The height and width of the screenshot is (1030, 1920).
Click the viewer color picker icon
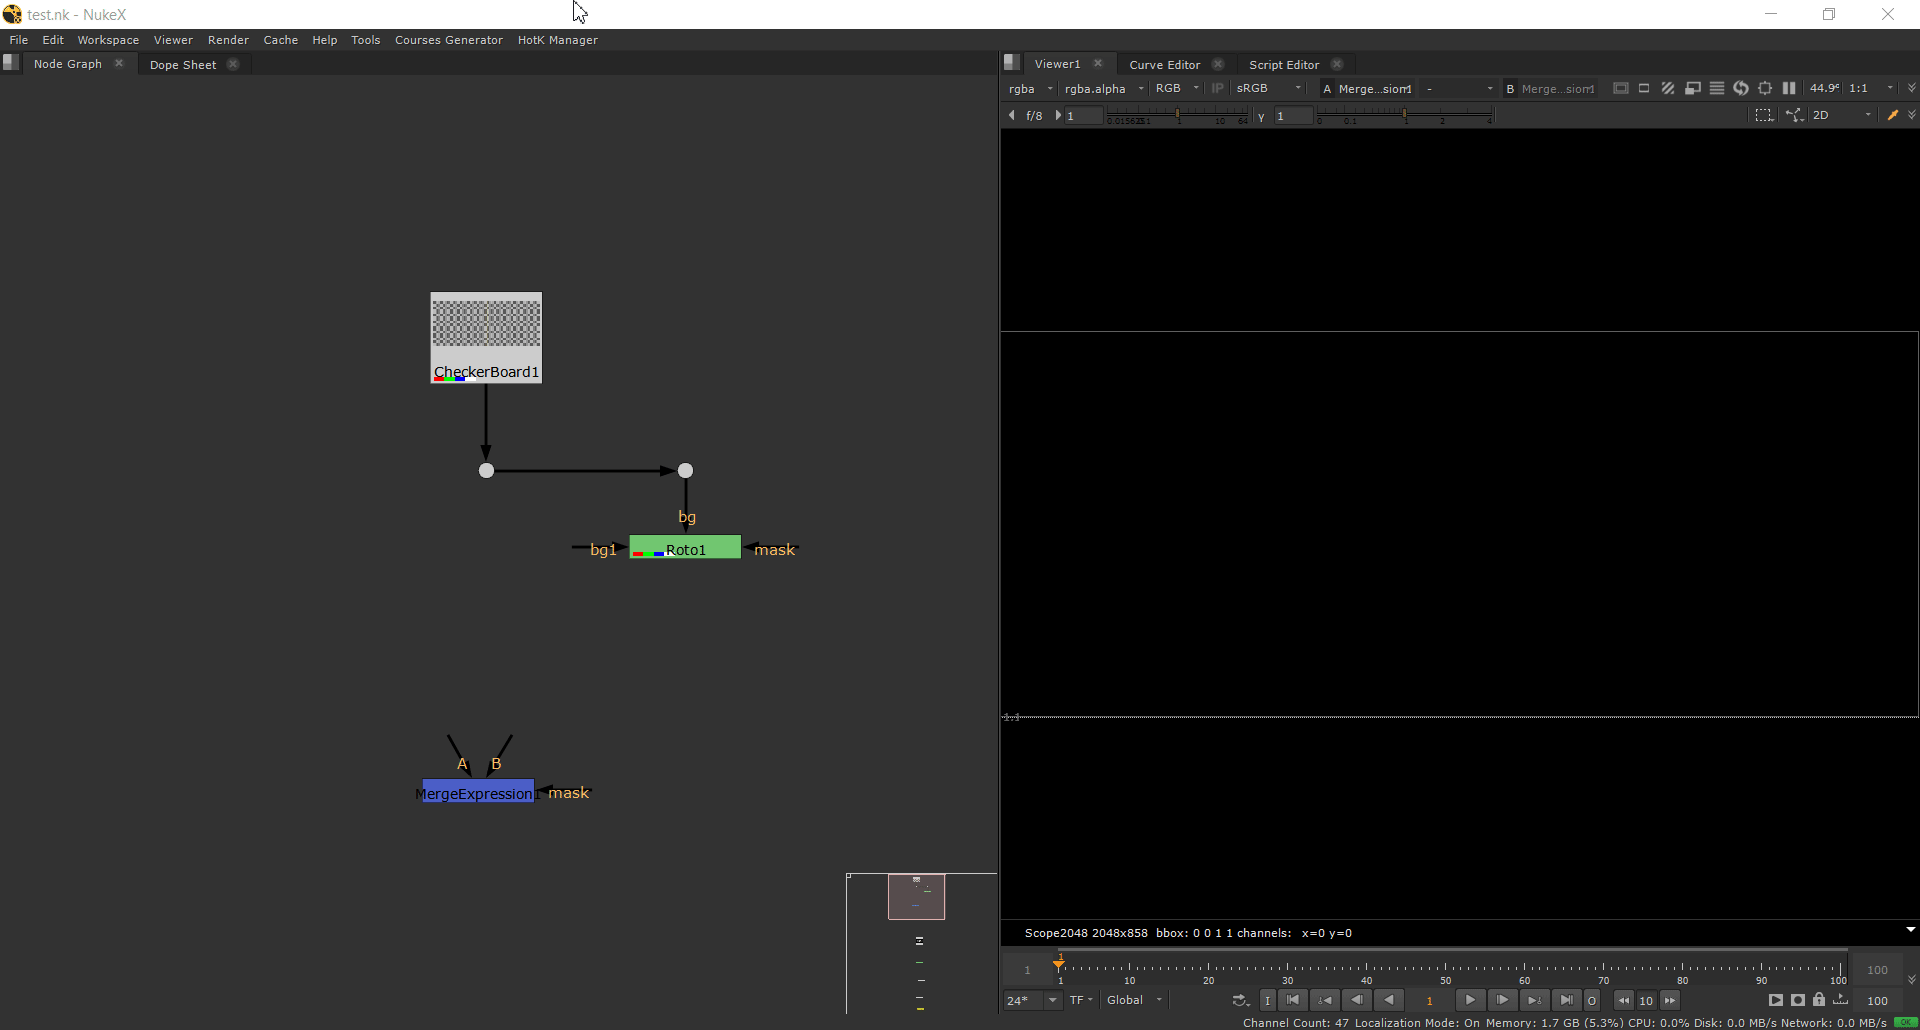pos(1892,115)
